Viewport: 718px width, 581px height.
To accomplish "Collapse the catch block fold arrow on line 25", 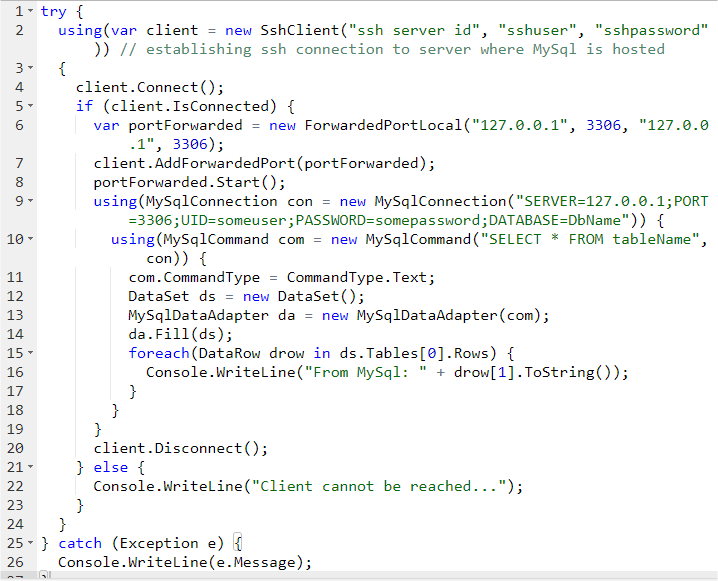I will point(31,543).
